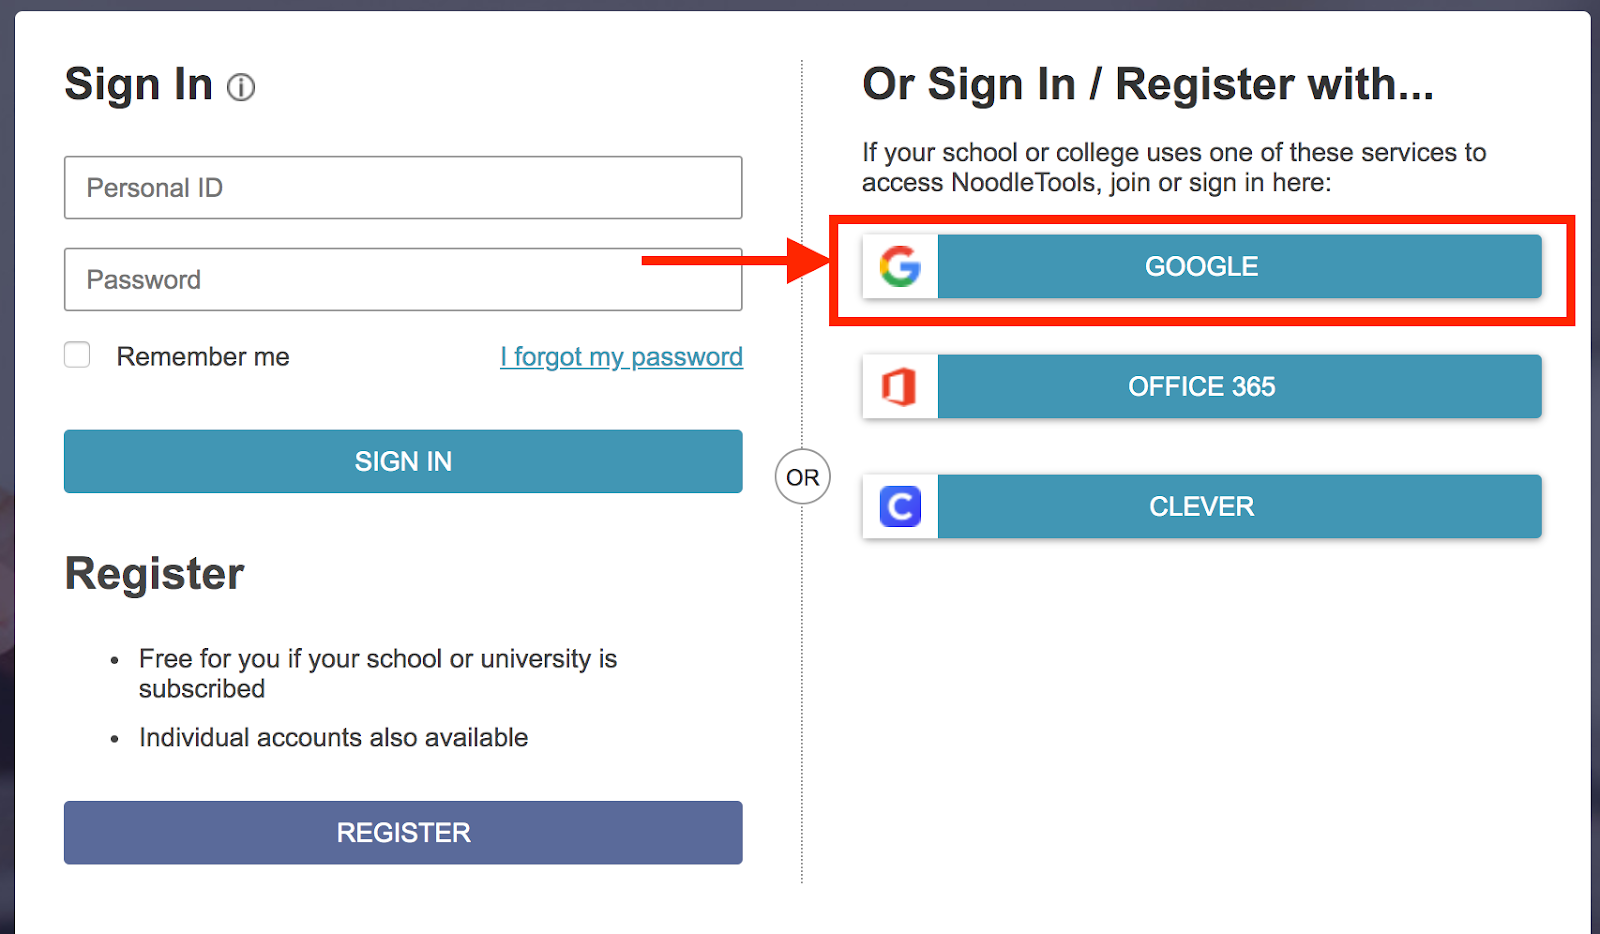Click into the Password field
This screenshot has width=1600, height=934.
pos(350,280)
